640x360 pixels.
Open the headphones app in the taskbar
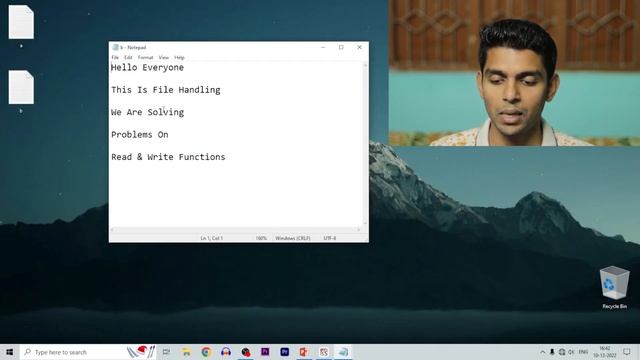click(x=226, y=352)
